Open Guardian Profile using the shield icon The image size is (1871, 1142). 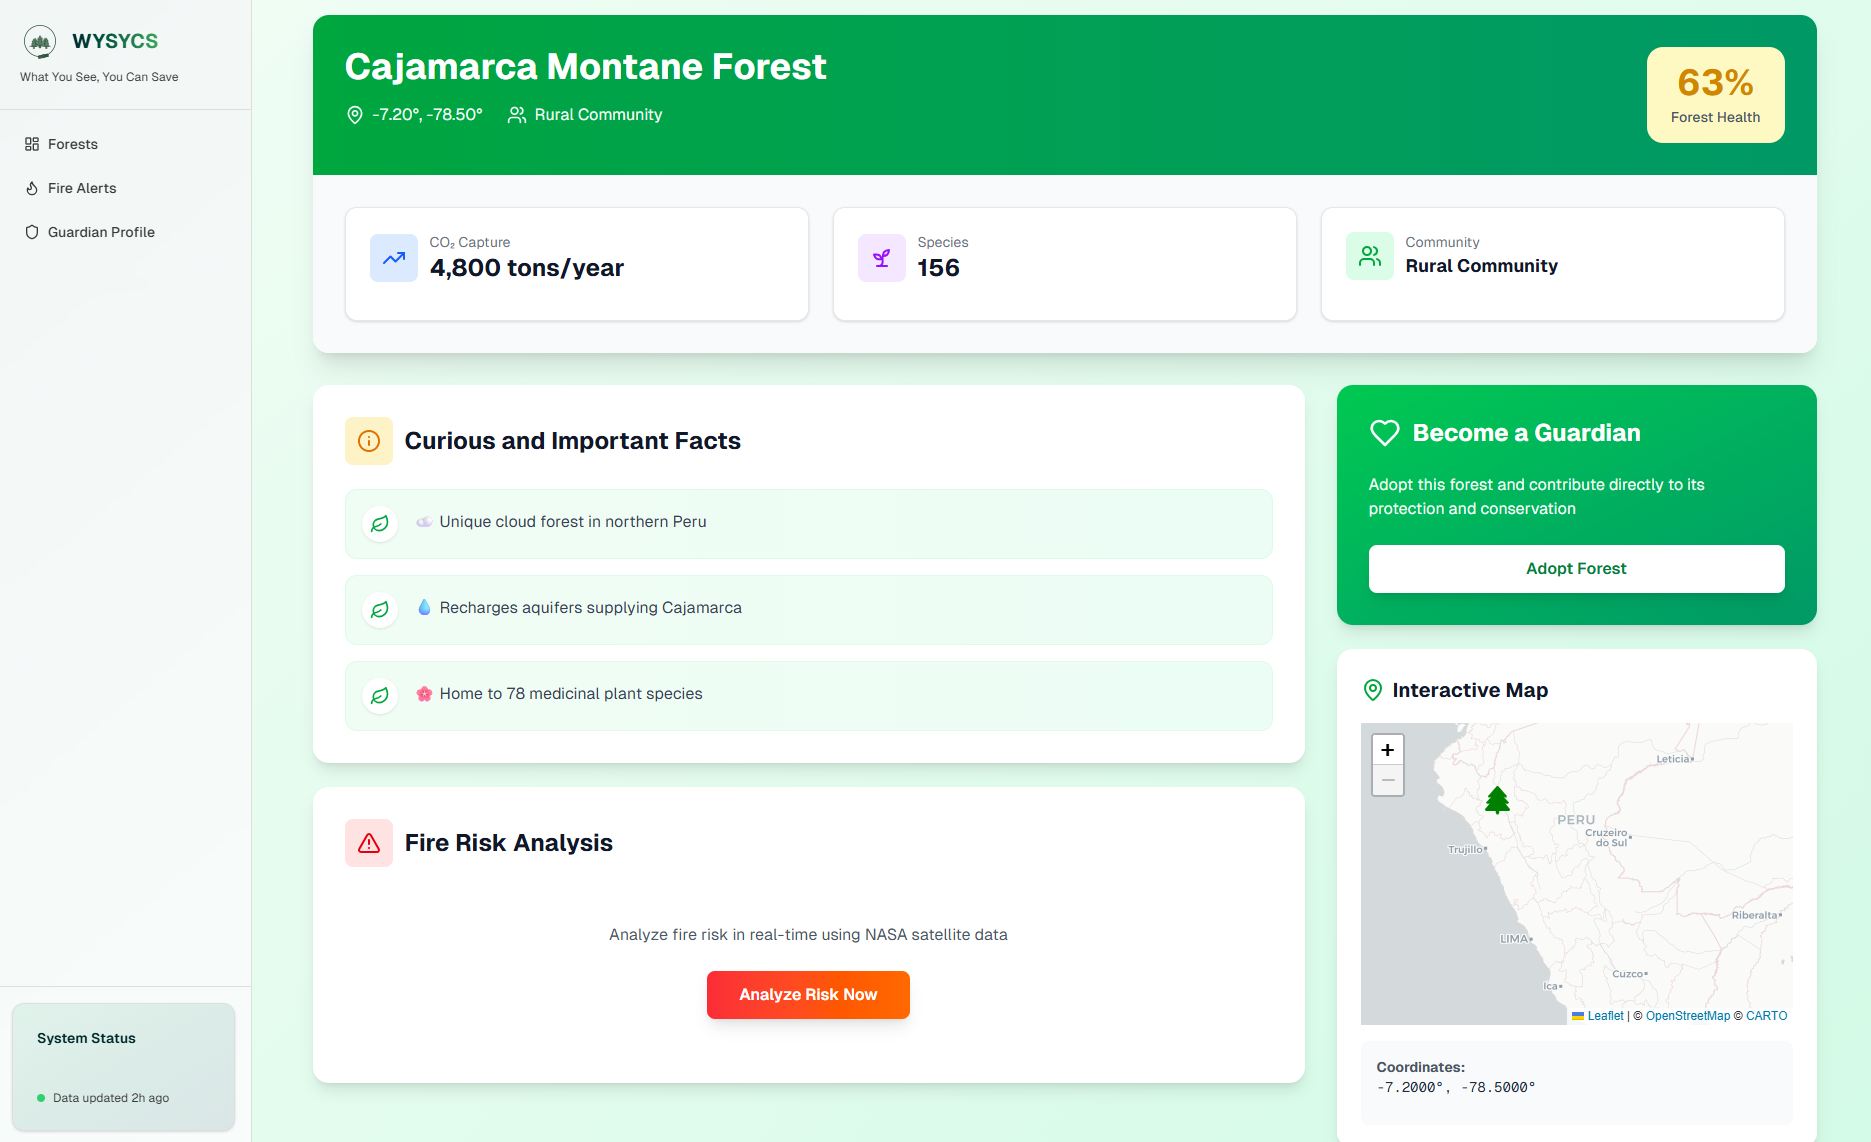click(x=33, y=231)
